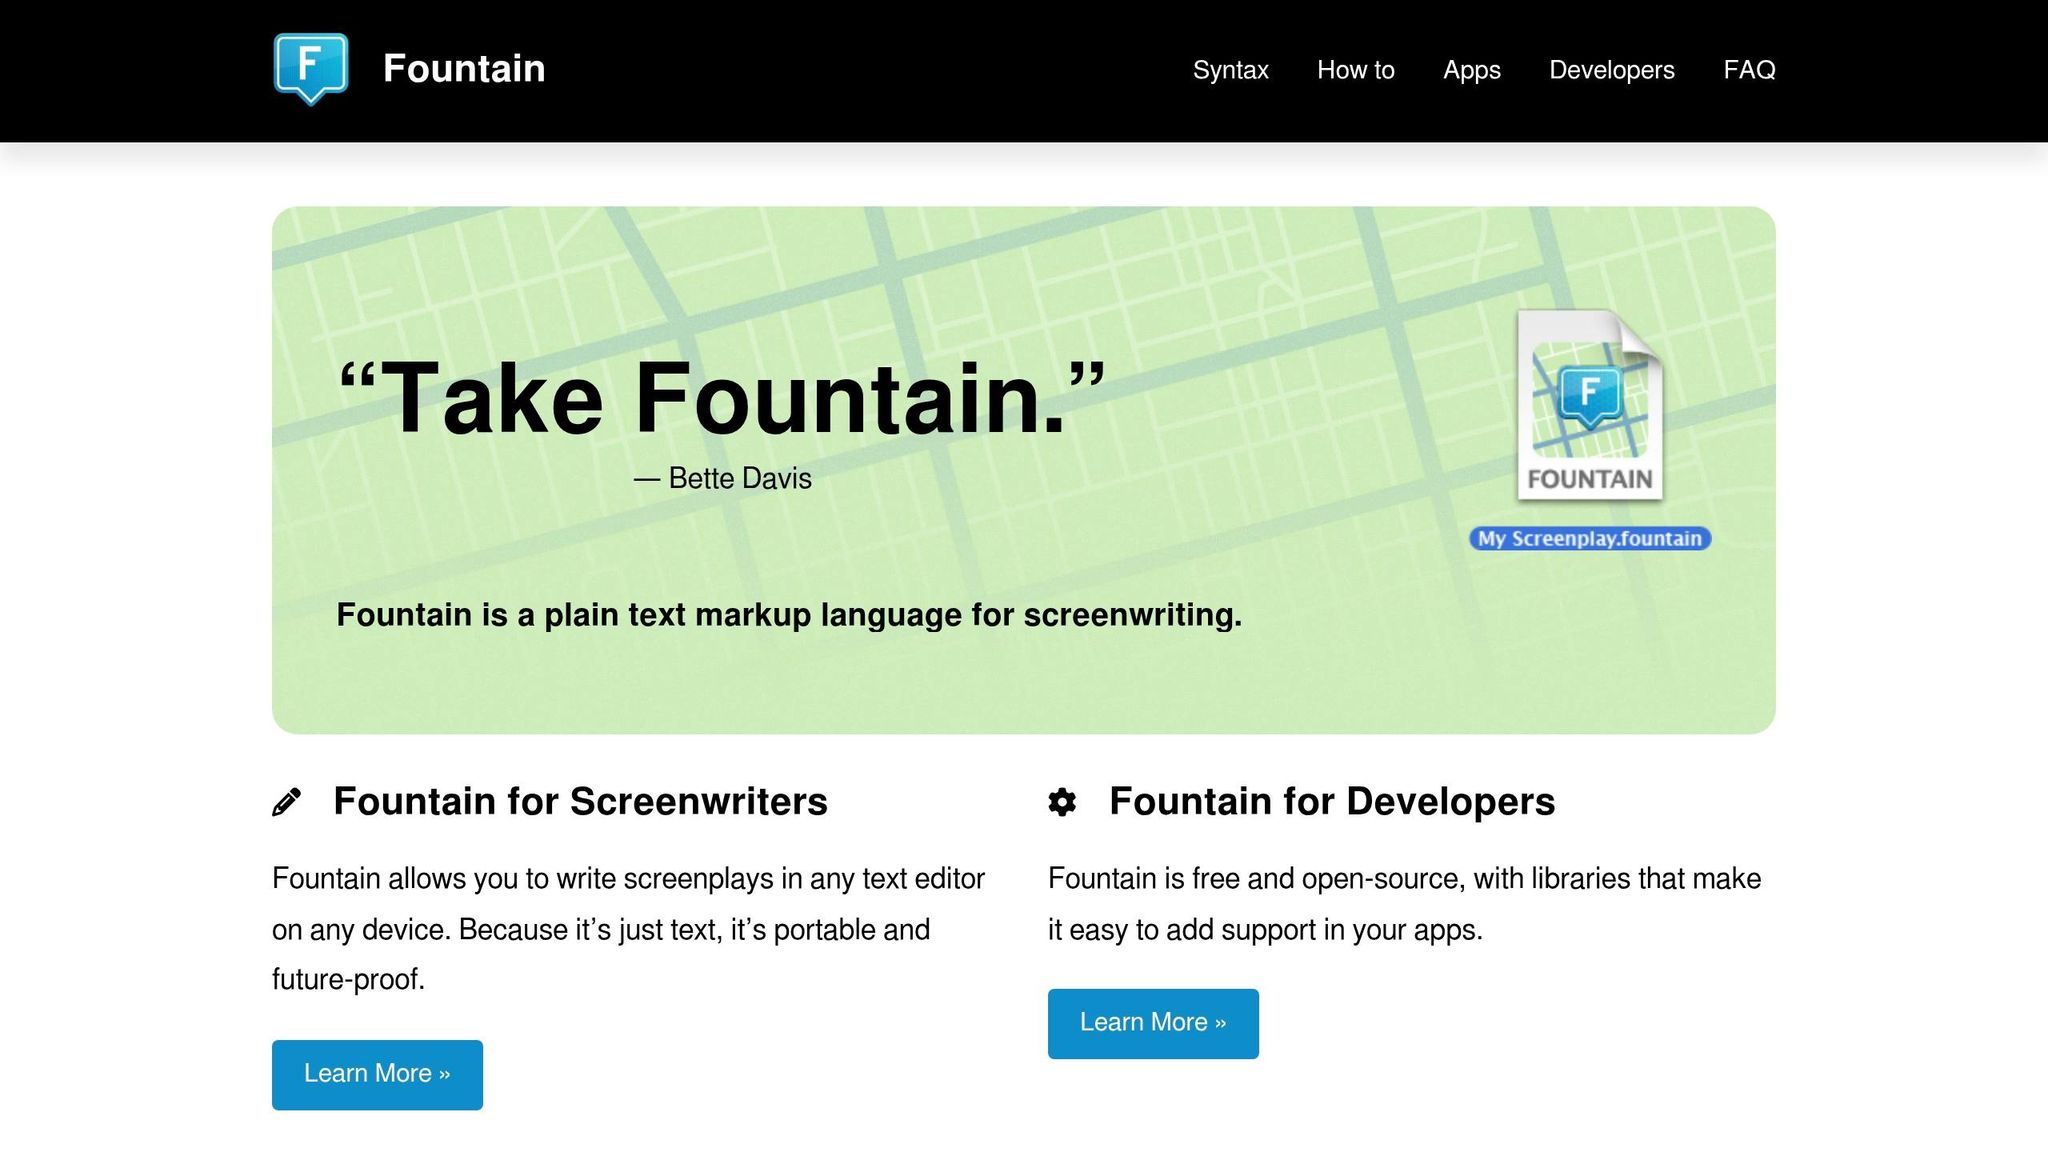Click the Bette Davis attribution text
Viewport: 2048px width, 1152px height.
tap(723, 478)
